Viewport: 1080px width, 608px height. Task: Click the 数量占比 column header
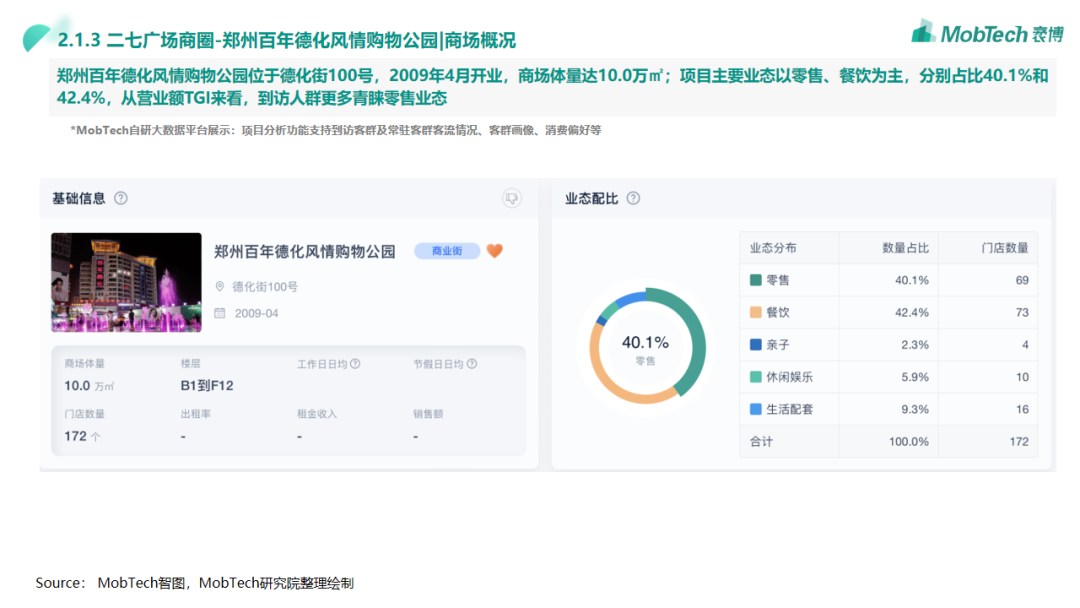(905, 248)
